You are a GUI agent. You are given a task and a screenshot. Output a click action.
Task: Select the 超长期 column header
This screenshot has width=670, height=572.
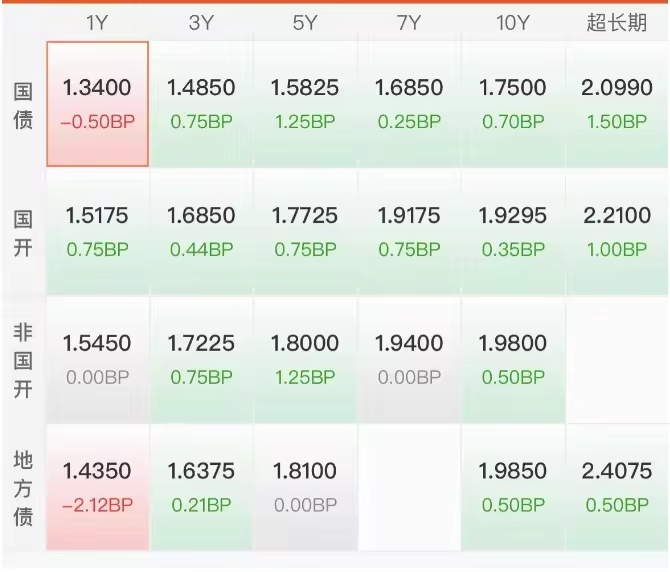[616, 23]
